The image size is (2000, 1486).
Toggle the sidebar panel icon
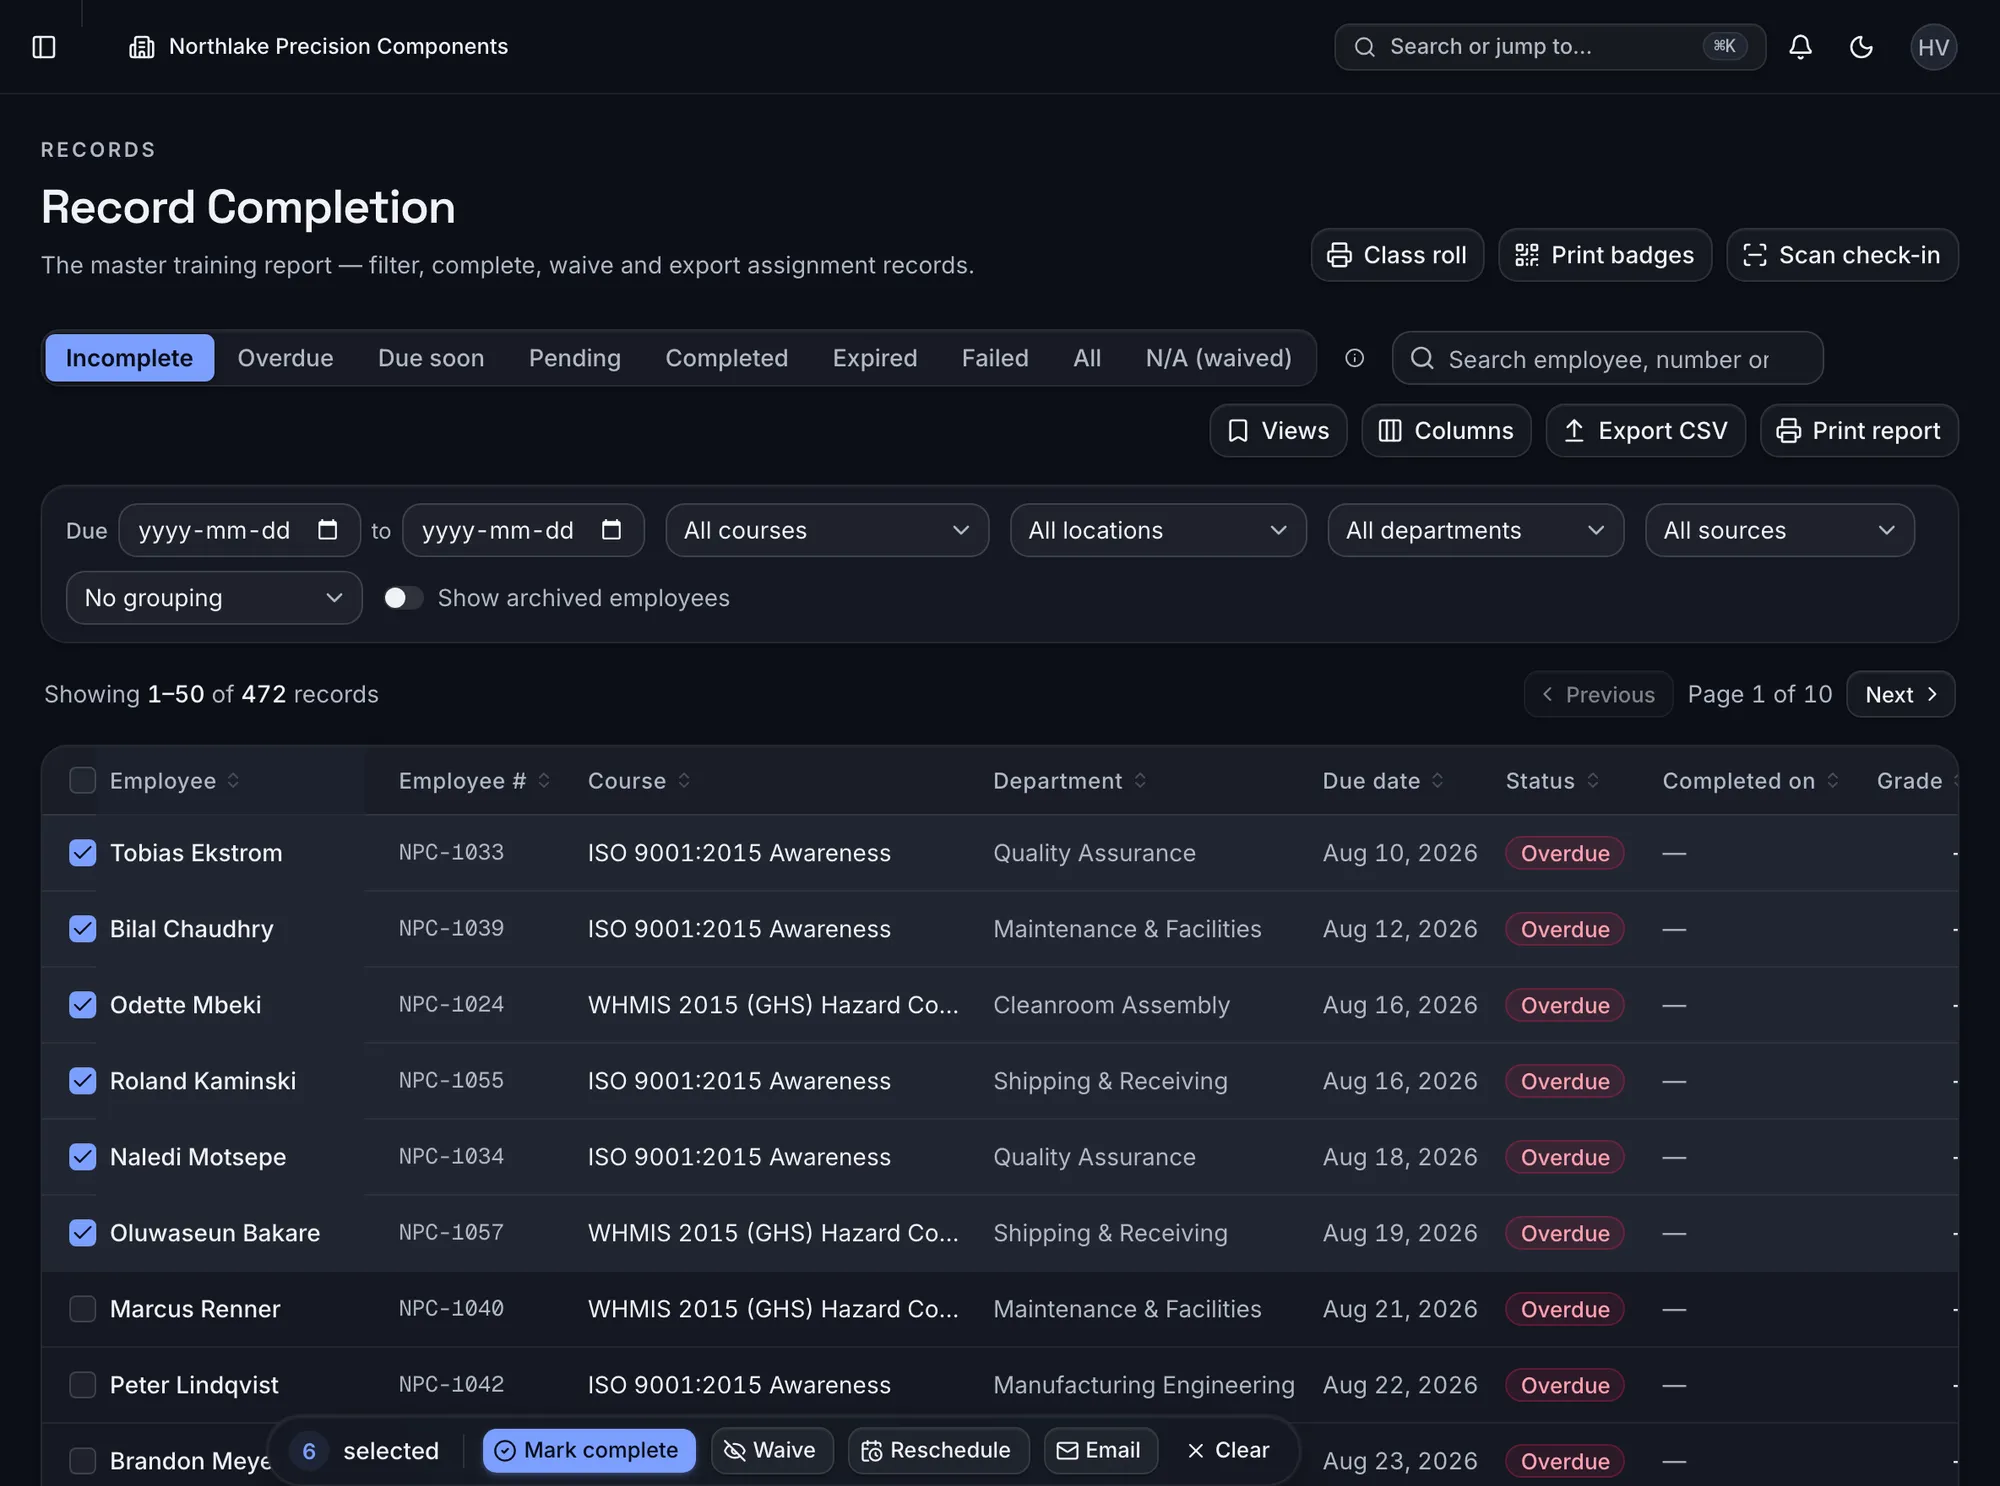(x=44, y=47)
